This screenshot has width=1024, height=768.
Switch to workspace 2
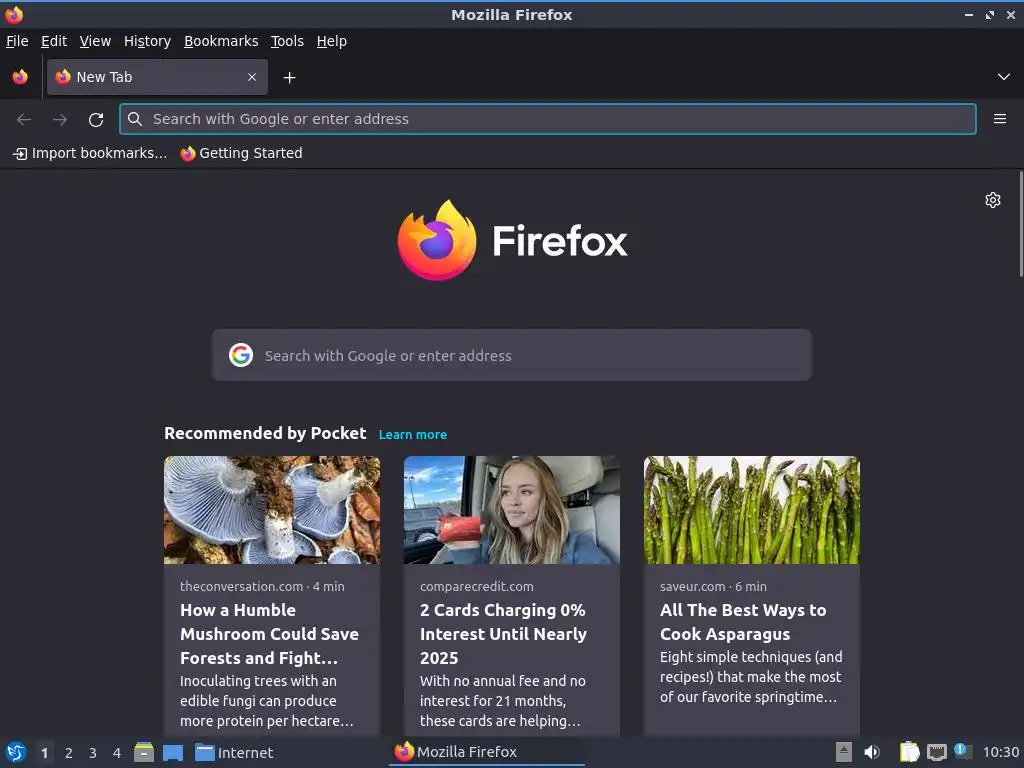[69, 753]
